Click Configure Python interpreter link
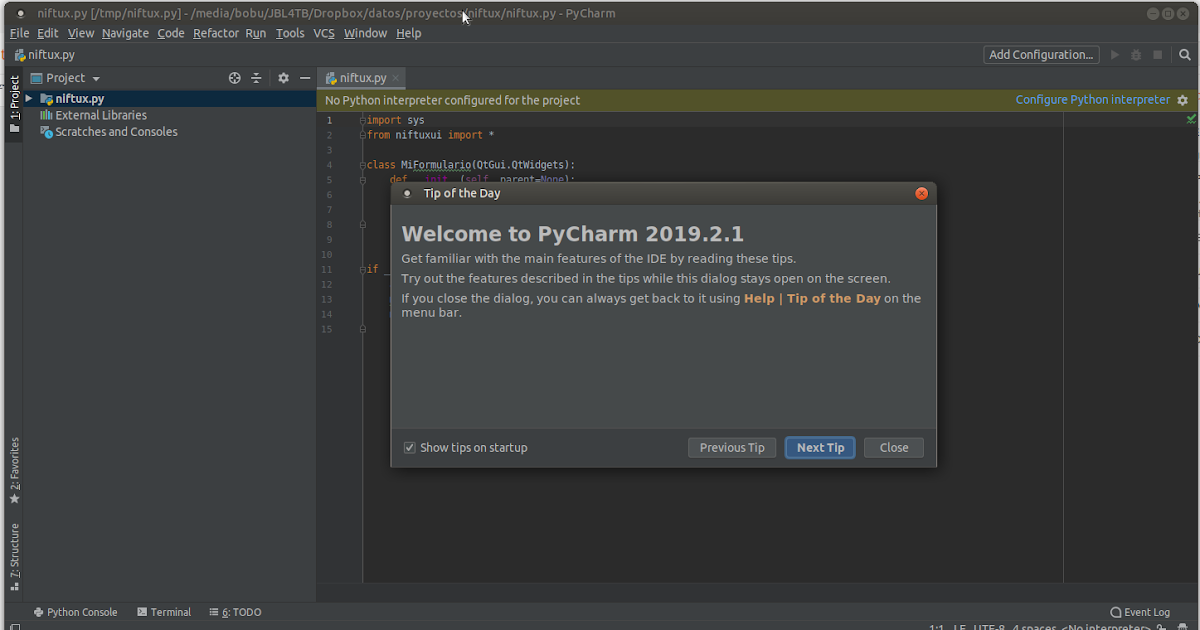The image size is (1200, 630). (1093, 99)
